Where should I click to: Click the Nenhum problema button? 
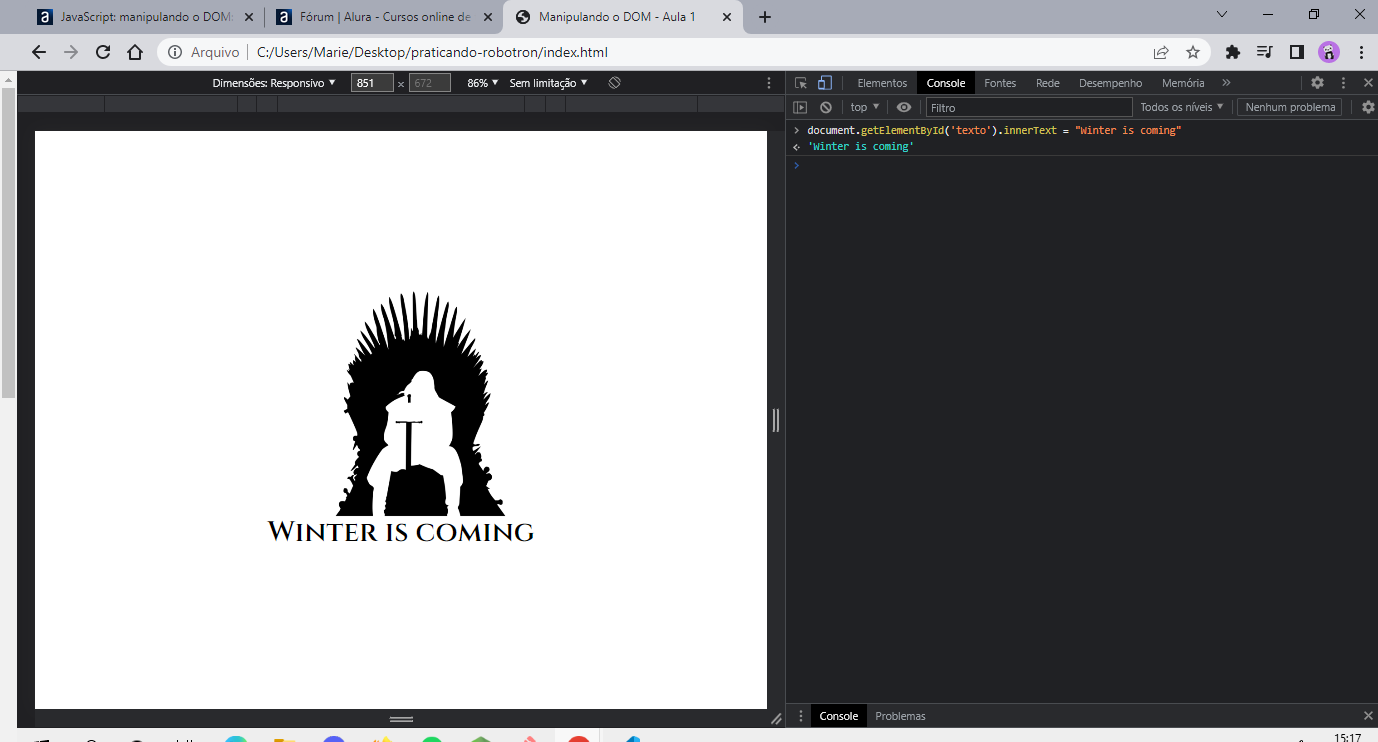coord(1290,107)
